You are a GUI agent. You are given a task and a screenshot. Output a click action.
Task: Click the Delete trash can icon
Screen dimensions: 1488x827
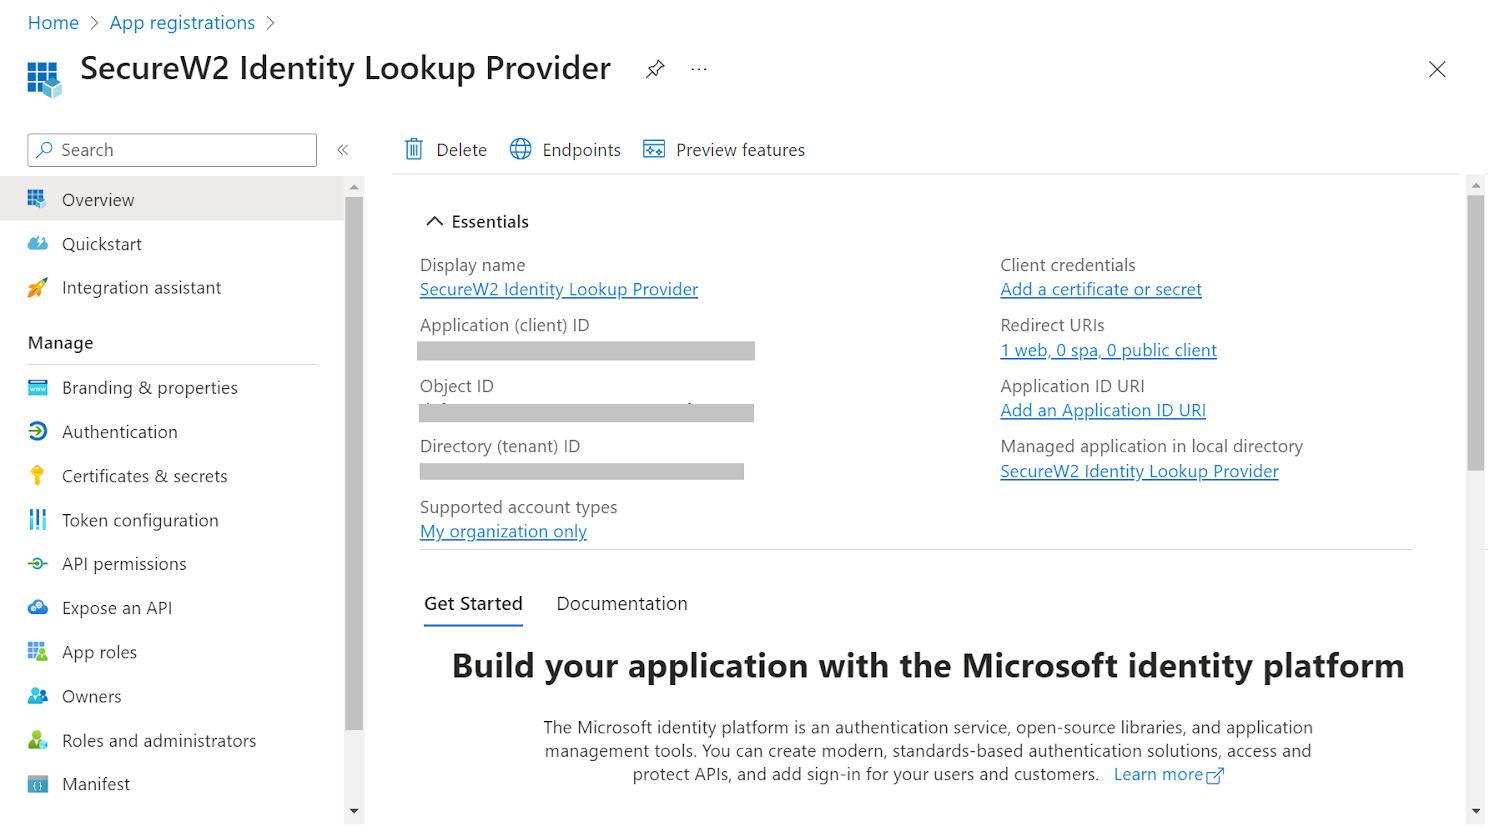(x=414, y=150)
